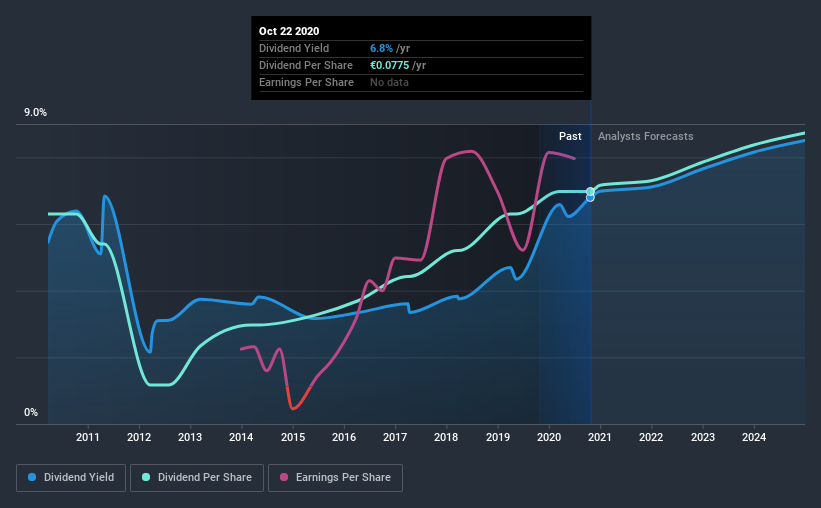Click the tooltip 'No data' text
The width and height of the screenshot is (821, 508).
389,82
